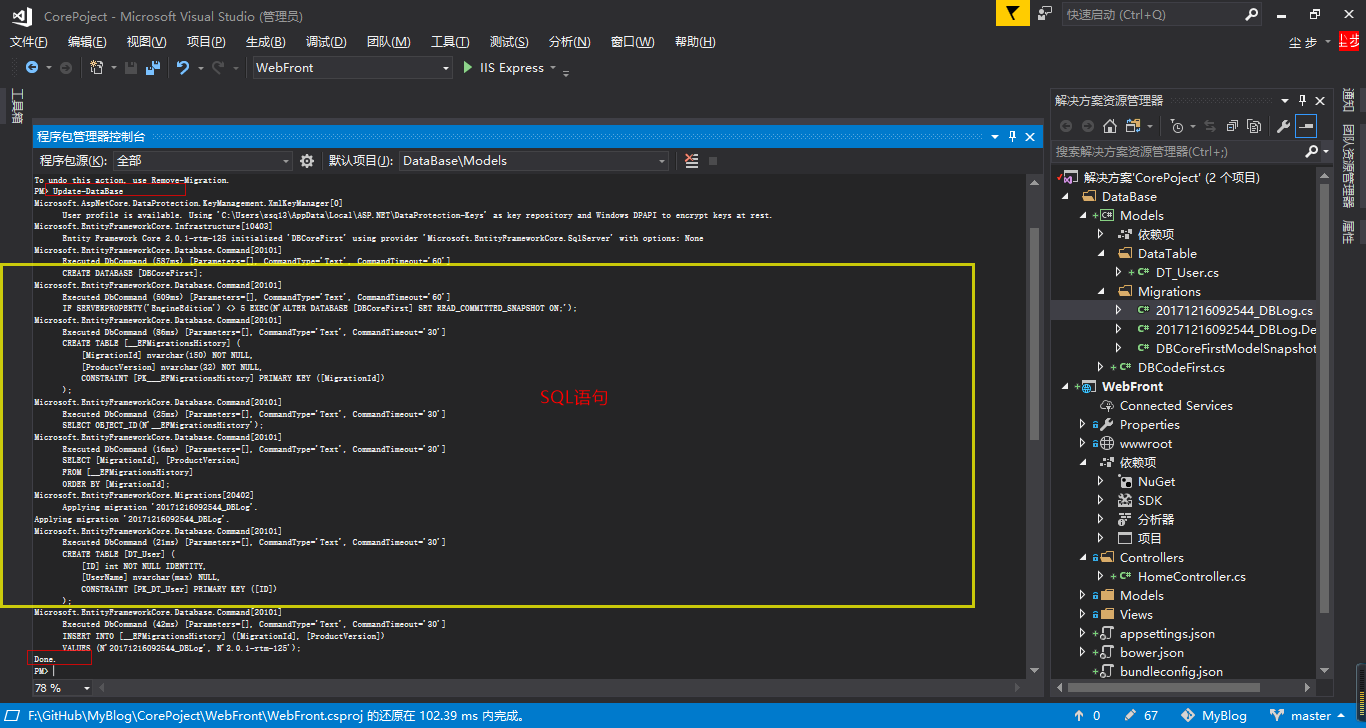Screen dimensions: 1366x728
Task: Toggle Preview Selected Items in Solution Explorer
Action: click(x=1306, y=126)
